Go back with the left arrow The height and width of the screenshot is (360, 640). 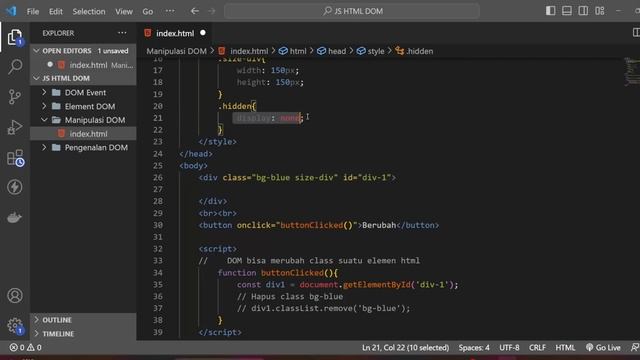tap(195, 11)
